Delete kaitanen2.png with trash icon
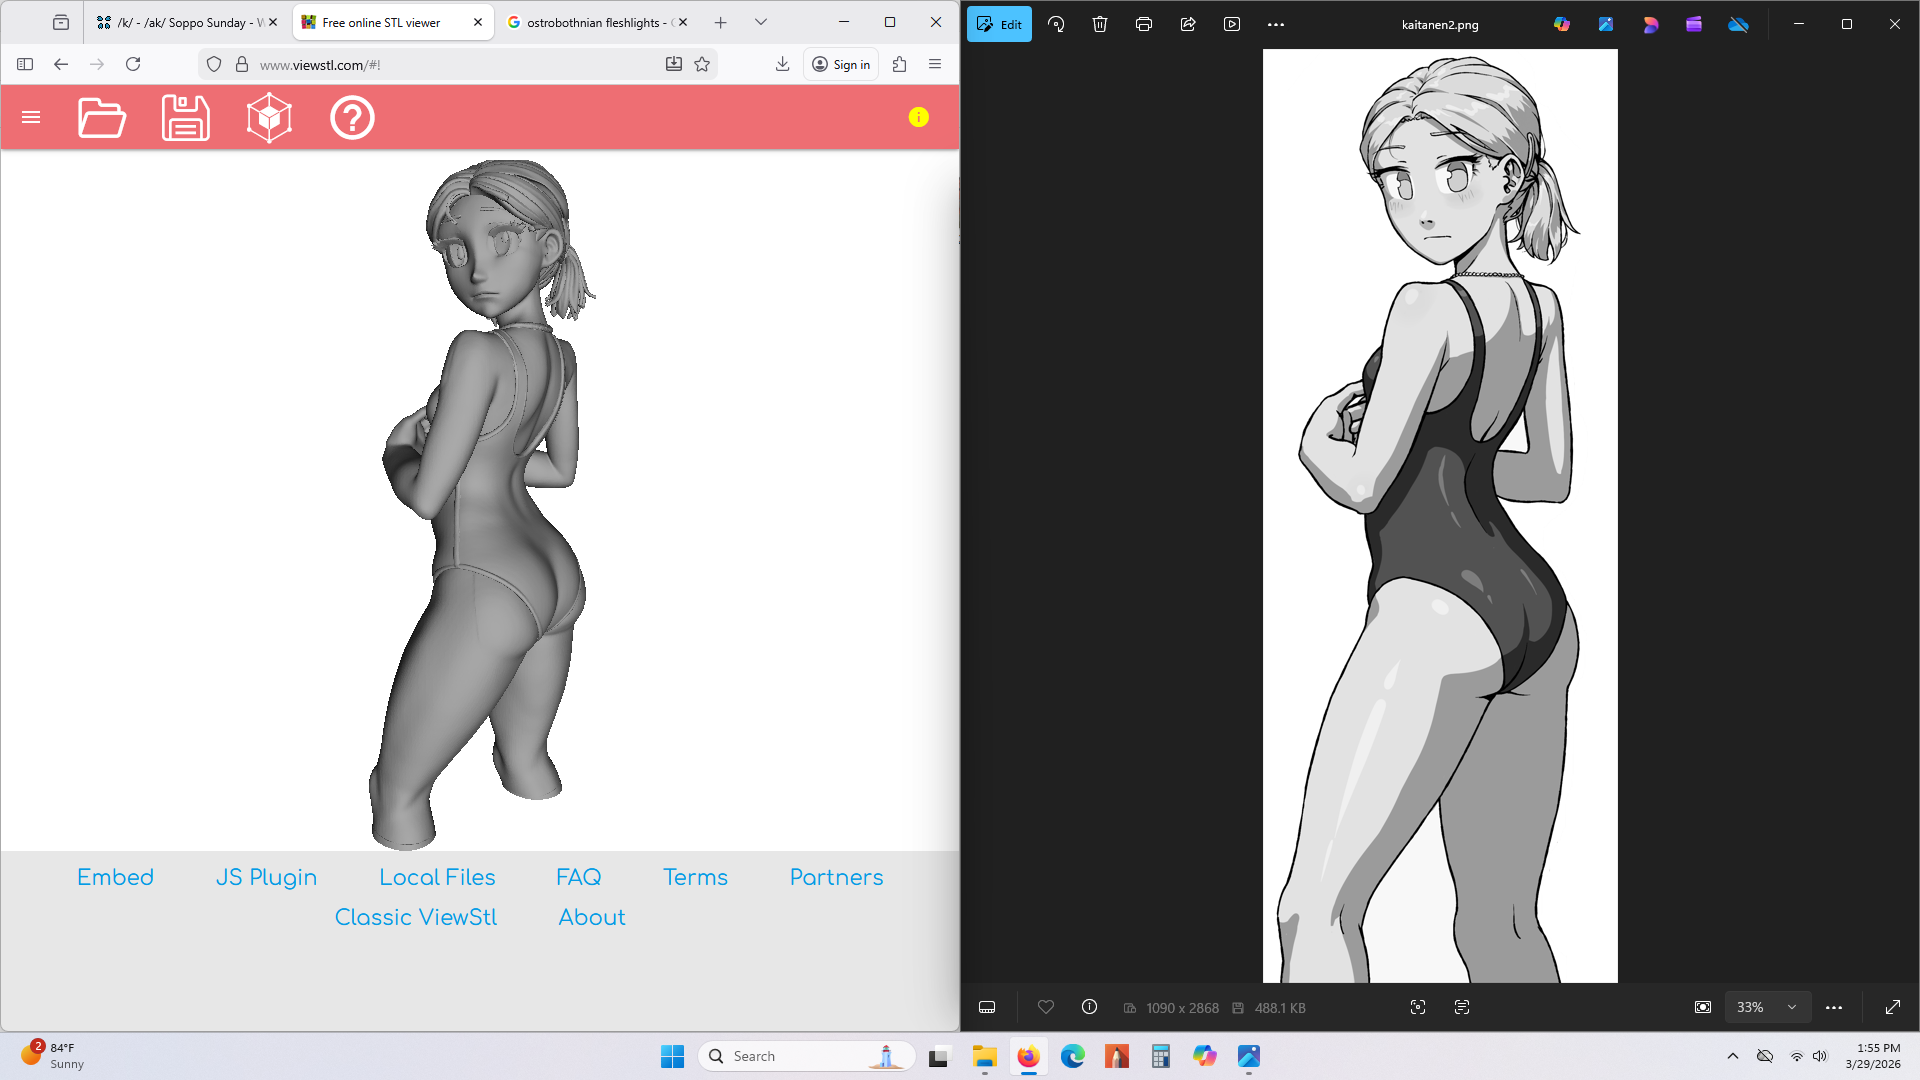This screenshot has width=1920, height=1080. [x=1100, y=24]
